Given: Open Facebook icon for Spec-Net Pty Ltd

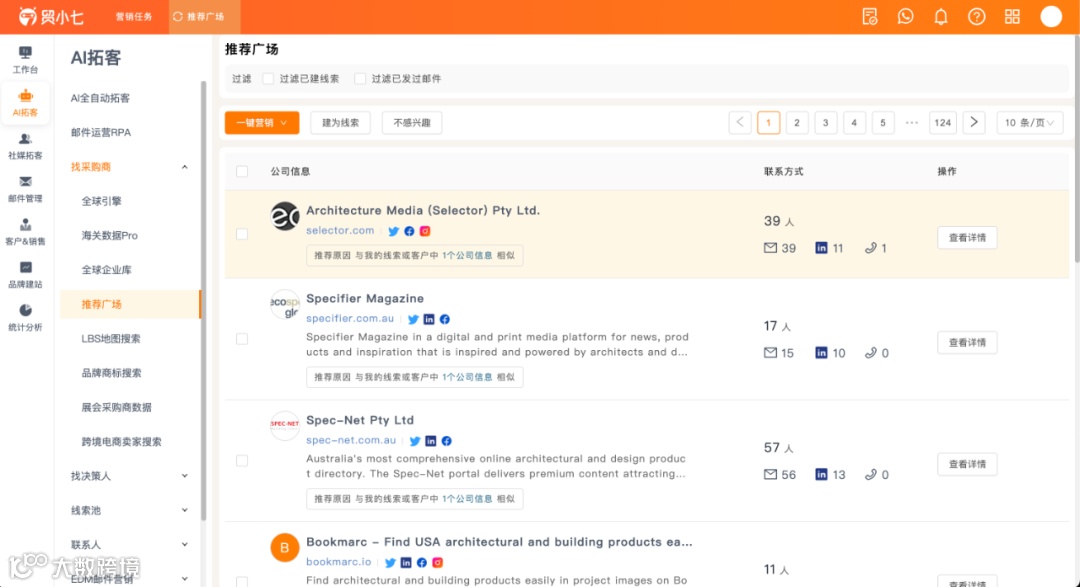Looking at the screenshot, I should [446, 441].
